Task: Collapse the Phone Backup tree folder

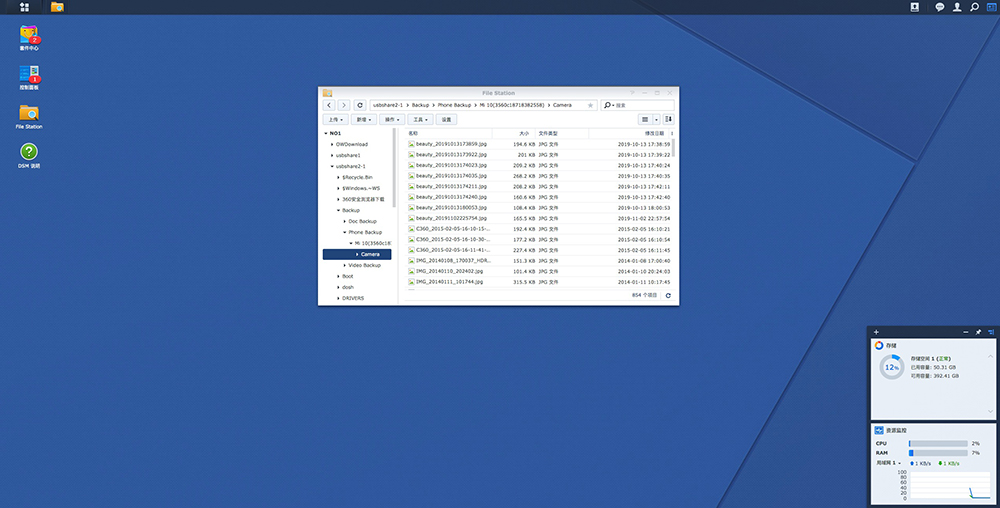Action: click(345, 232)
